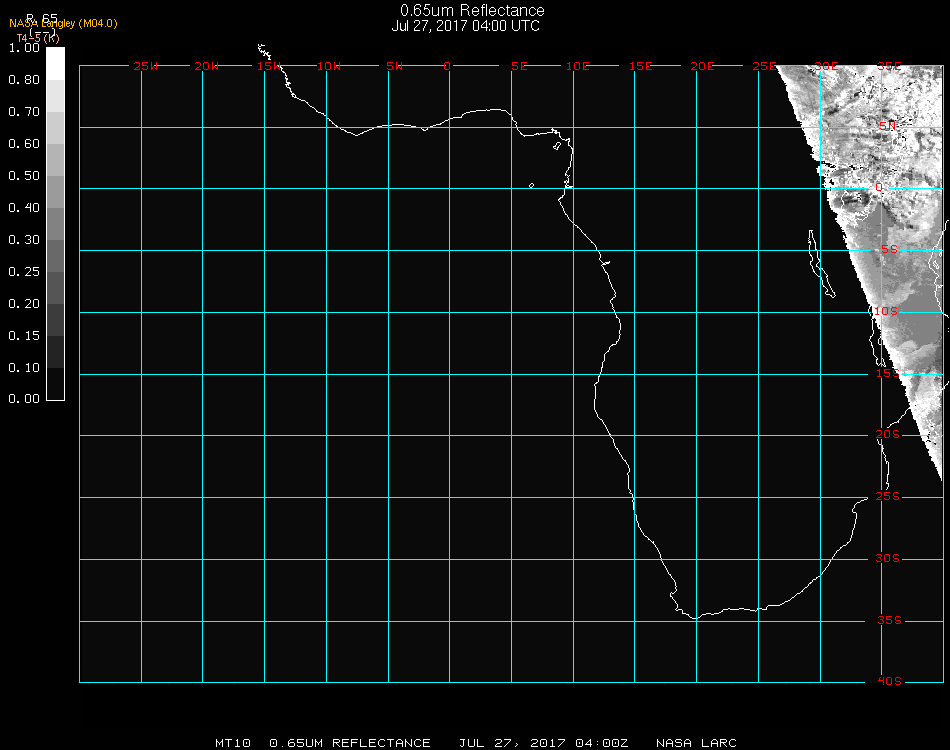Click the 15S latitude label
950x750 pixels.
coord(888,373)
